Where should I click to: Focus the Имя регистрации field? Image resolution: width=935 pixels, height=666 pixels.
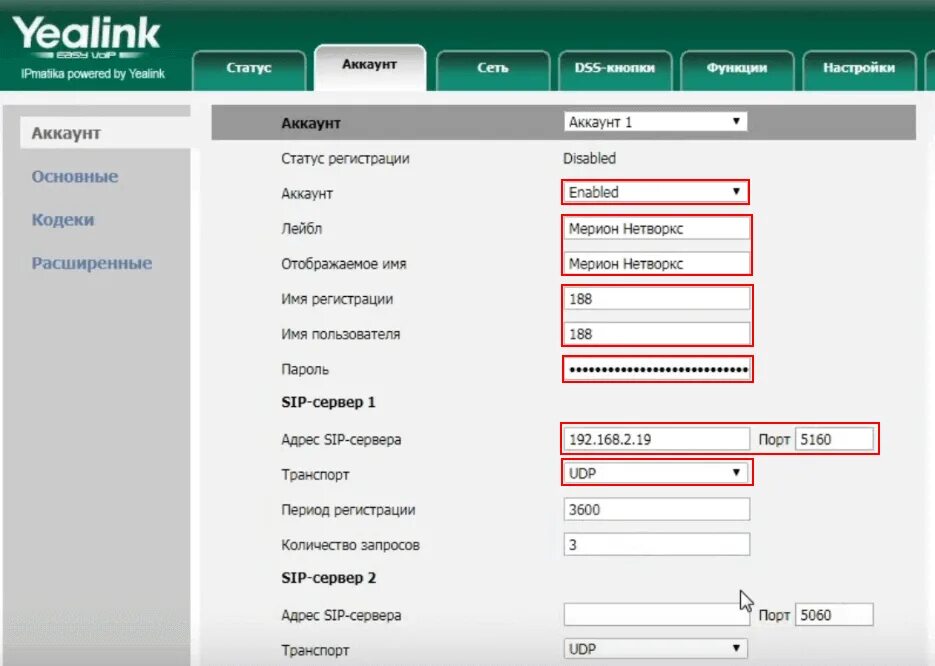tap(657, 299)
